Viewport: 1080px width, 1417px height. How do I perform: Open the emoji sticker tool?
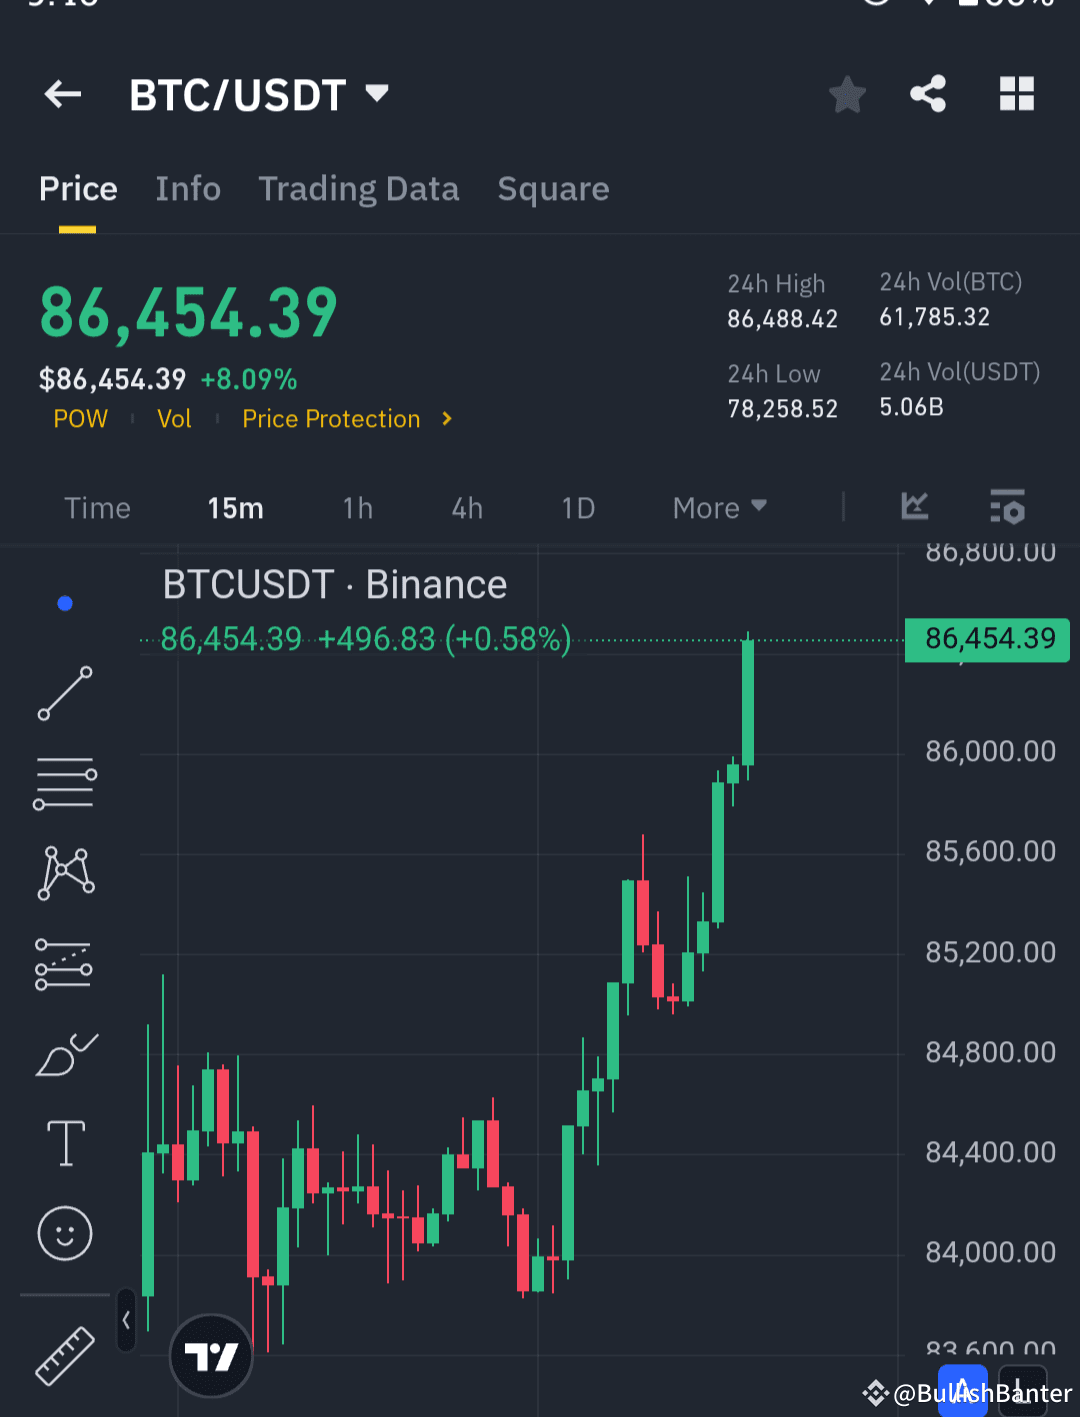64,1233
